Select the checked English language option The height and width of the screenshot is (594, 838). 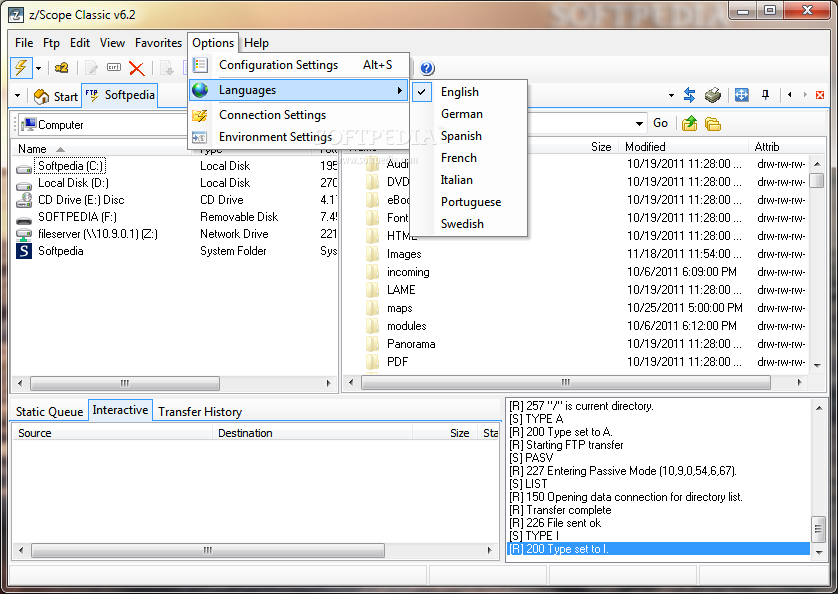click(469, 92)
